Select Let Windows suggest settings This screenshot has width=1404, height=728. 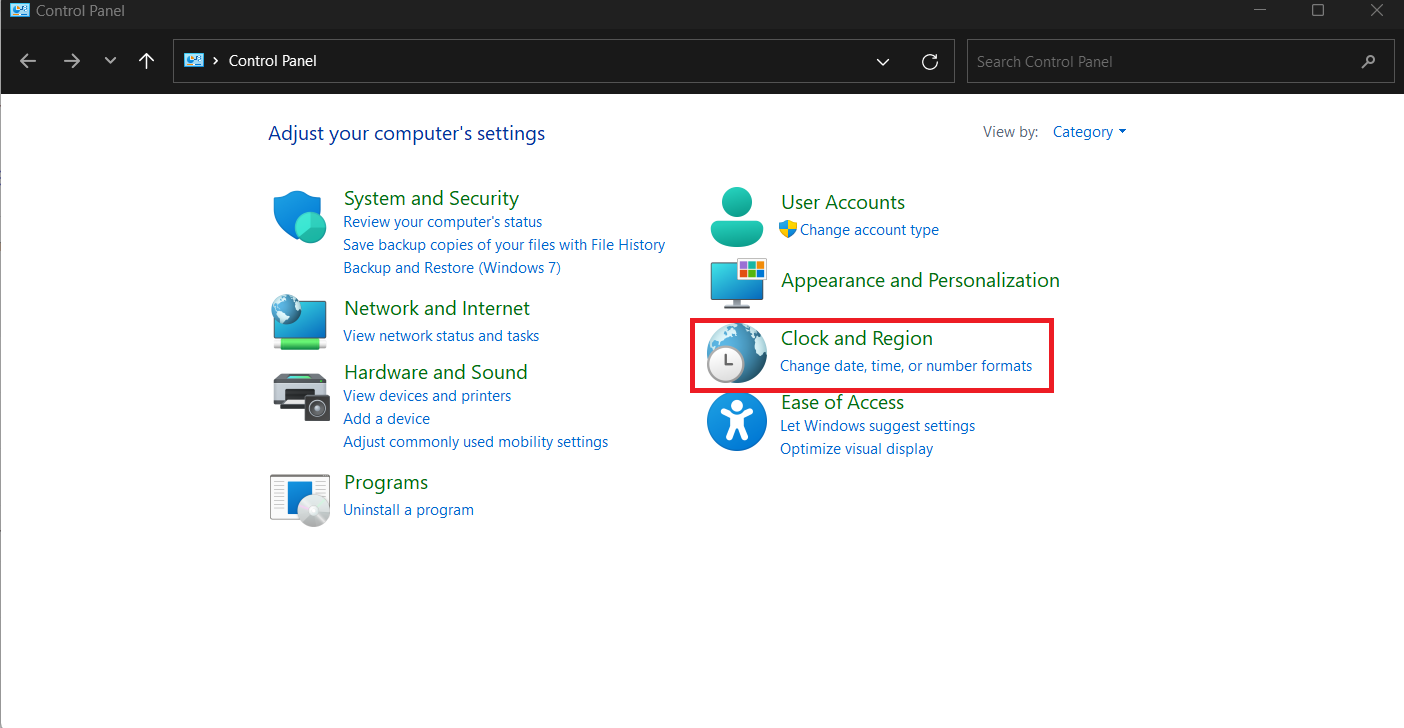tap(877, 426)
